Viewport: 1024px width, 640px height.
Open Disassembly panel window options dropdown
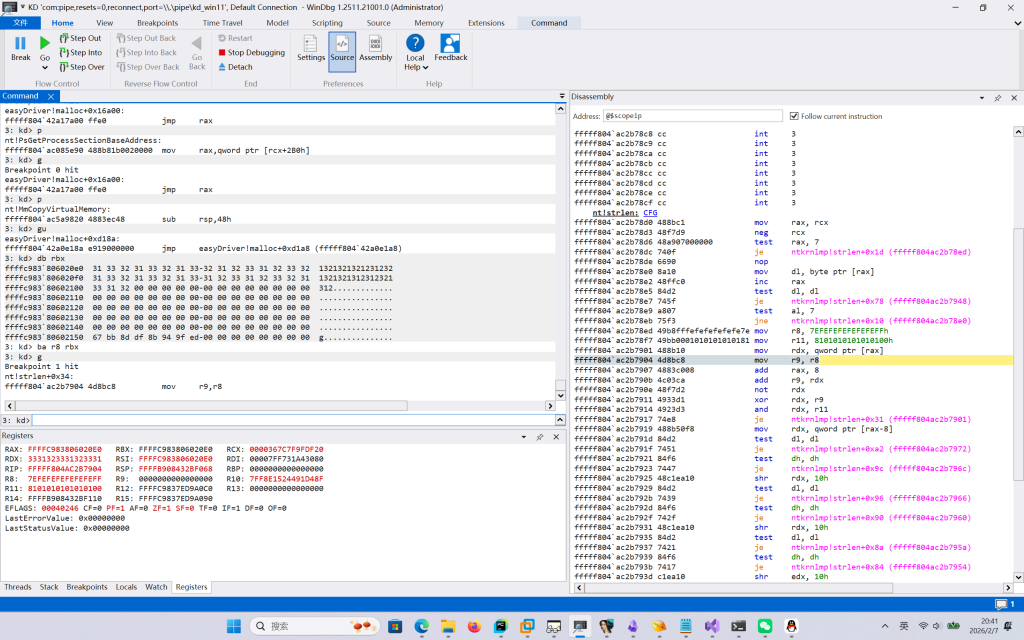pyautogui.click(x=983, y=97)
